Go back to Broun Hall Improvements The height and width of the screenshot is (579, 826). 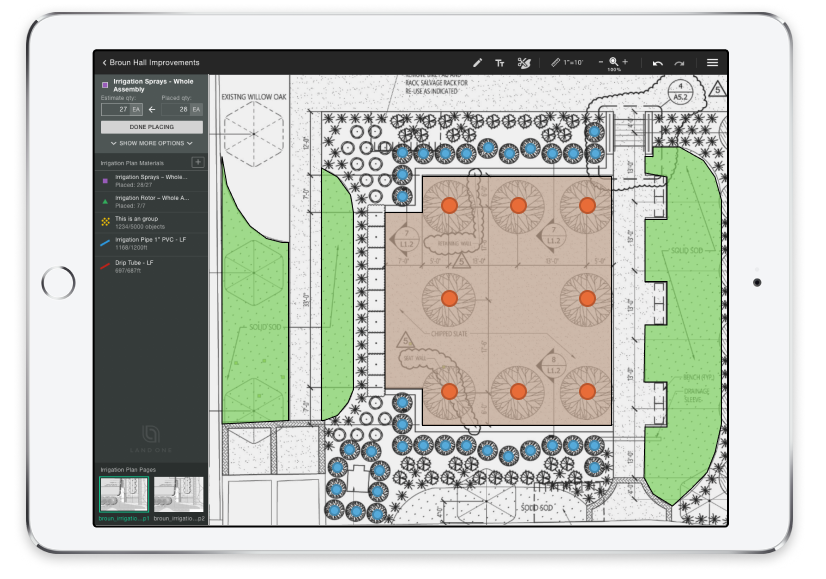151,62
